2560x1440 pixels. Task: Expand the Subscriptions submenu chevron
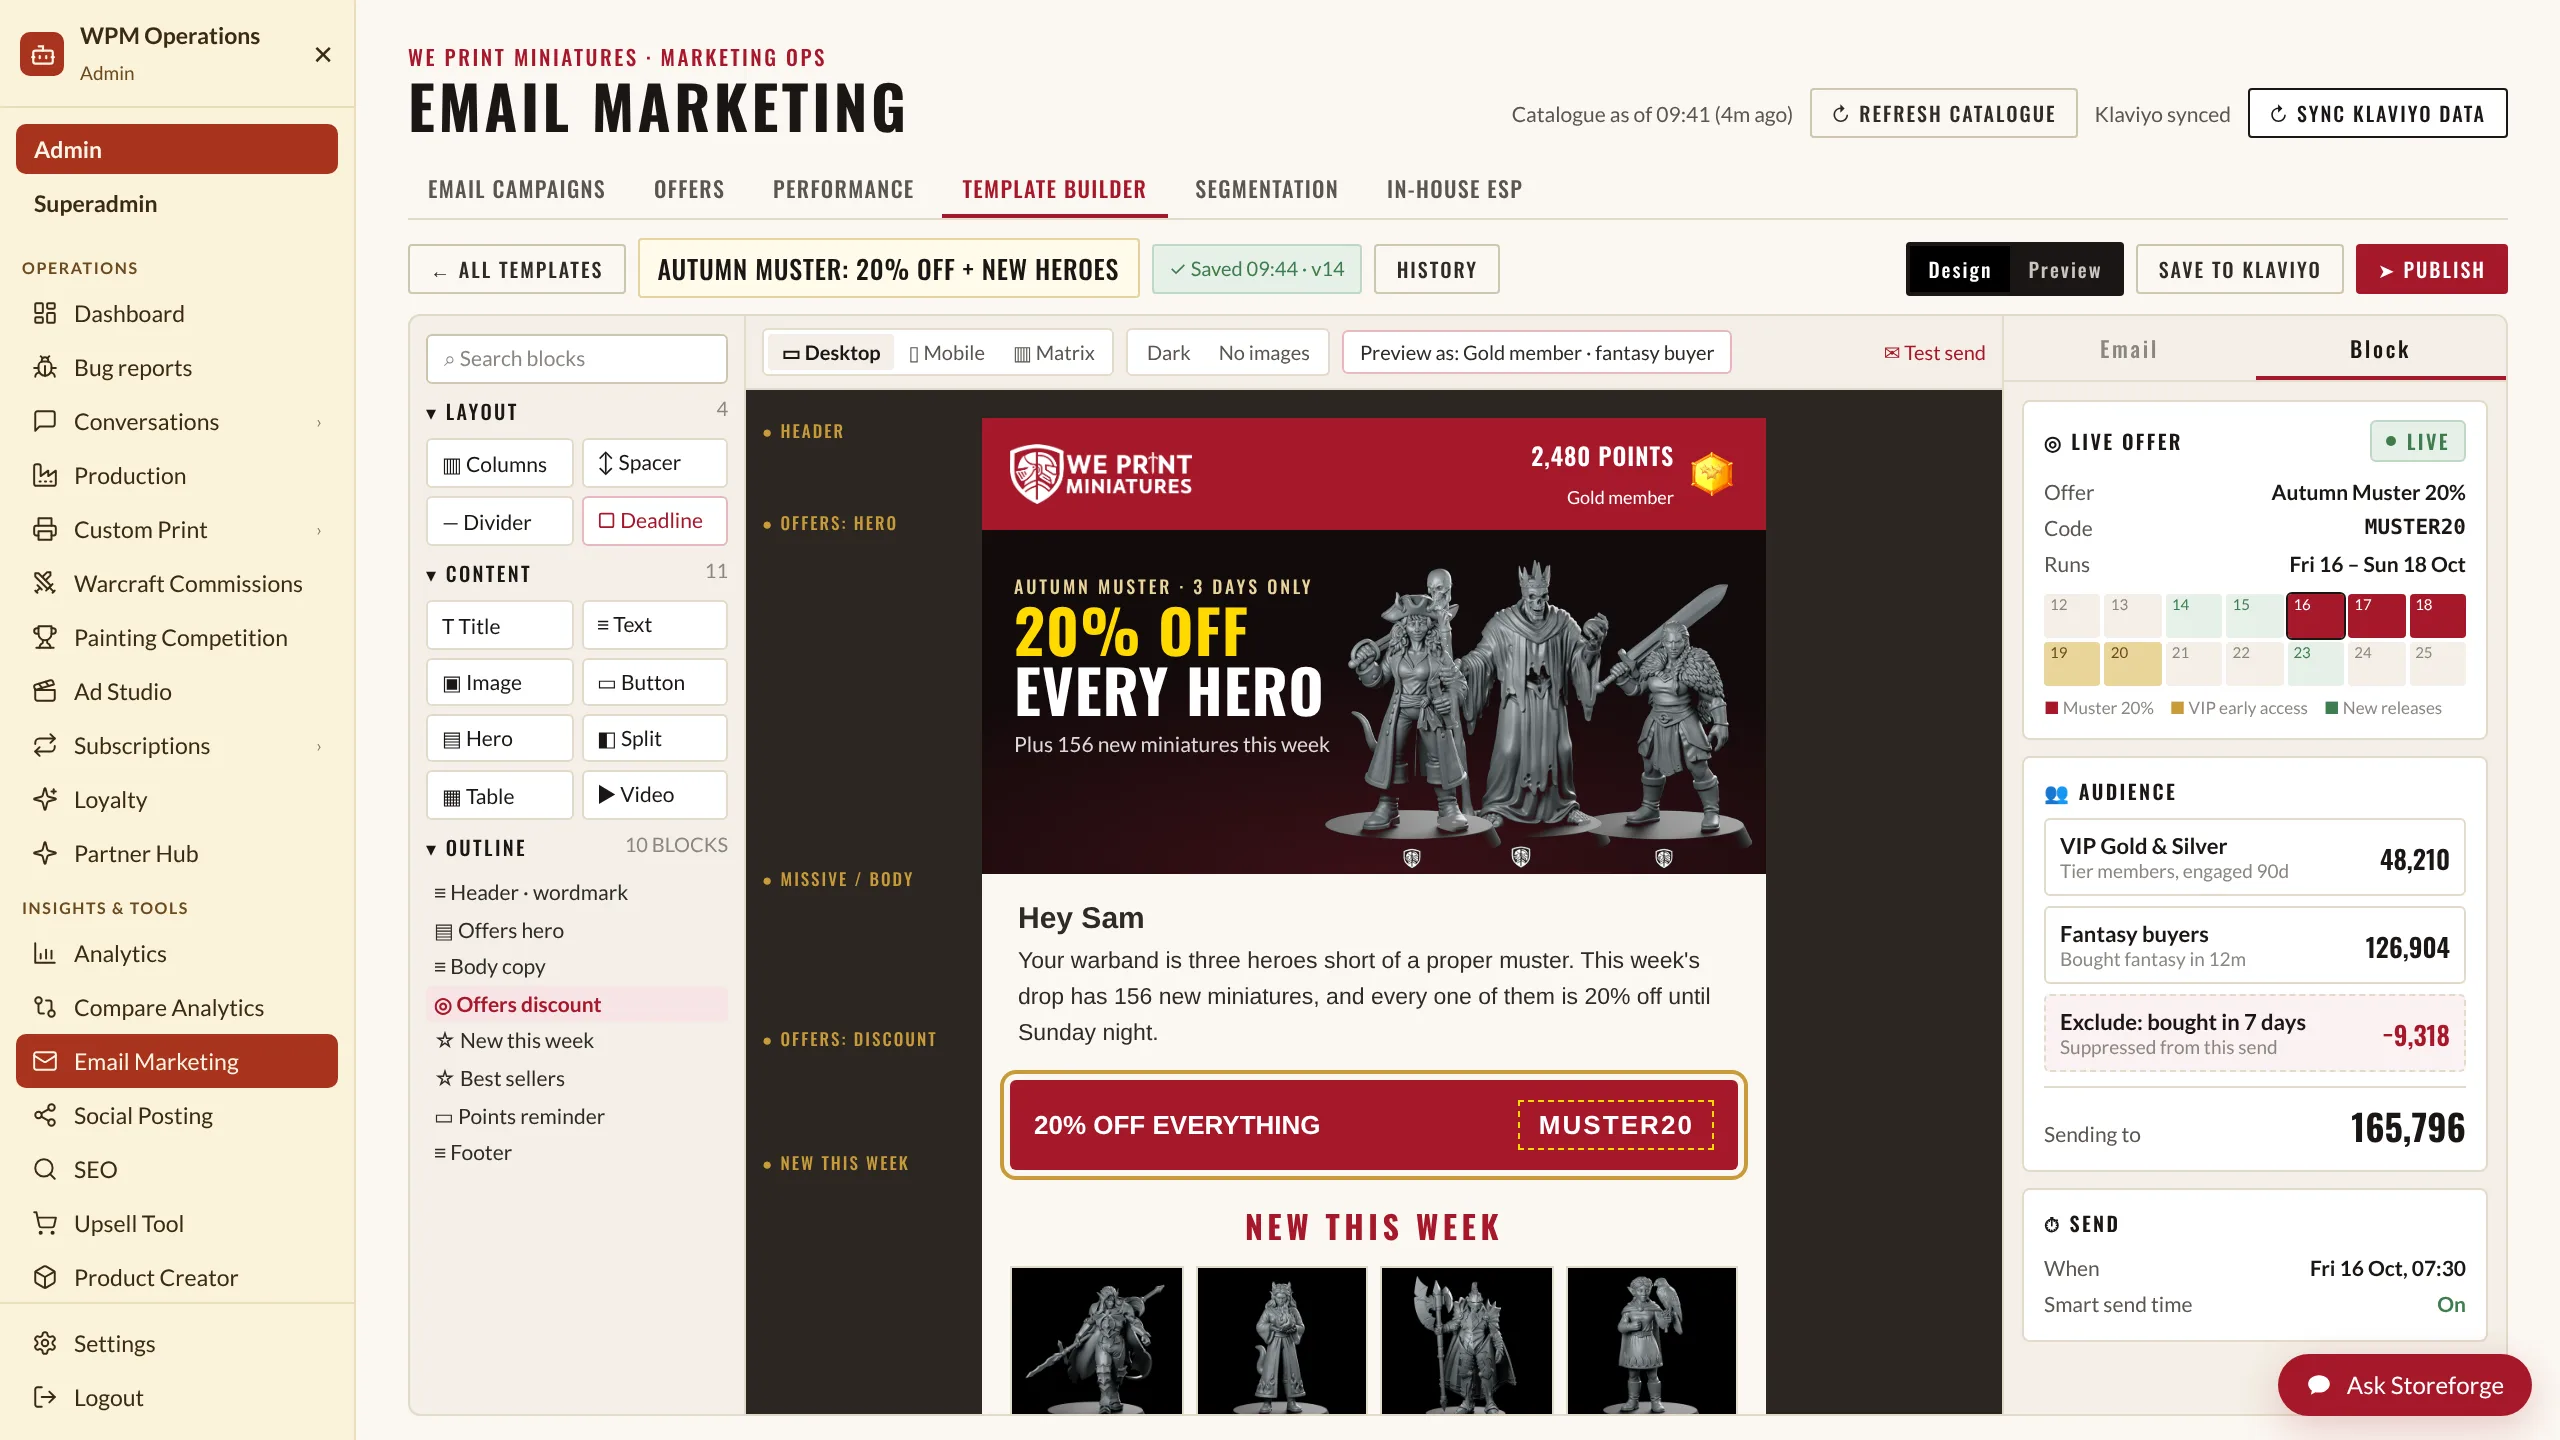coord(319,746)
